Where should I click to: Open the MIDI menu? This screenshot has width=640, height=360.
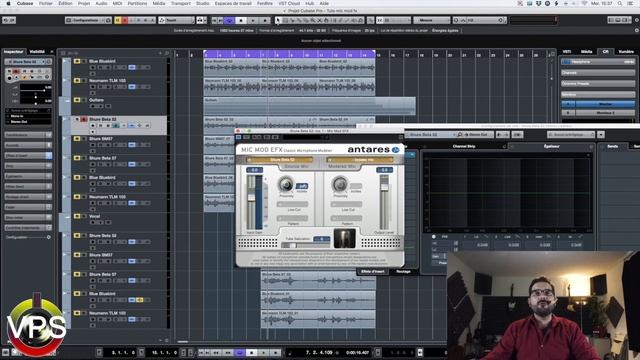118,3
